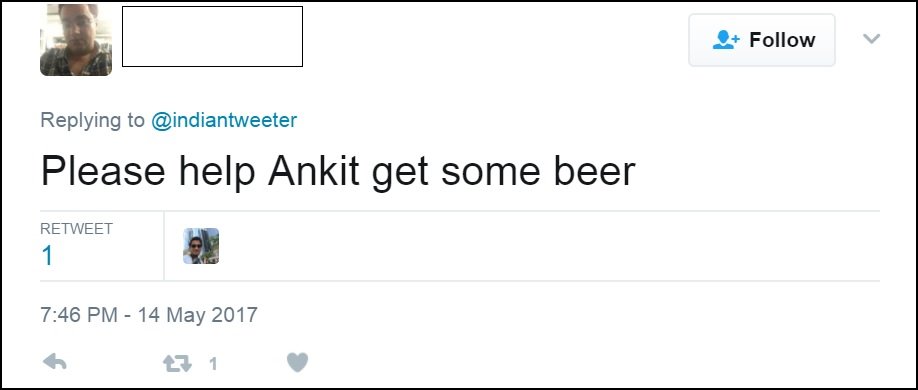
Task: Click the reply arrow icon below the tweet
Action: pyautogui.click(x=54, y=362)
